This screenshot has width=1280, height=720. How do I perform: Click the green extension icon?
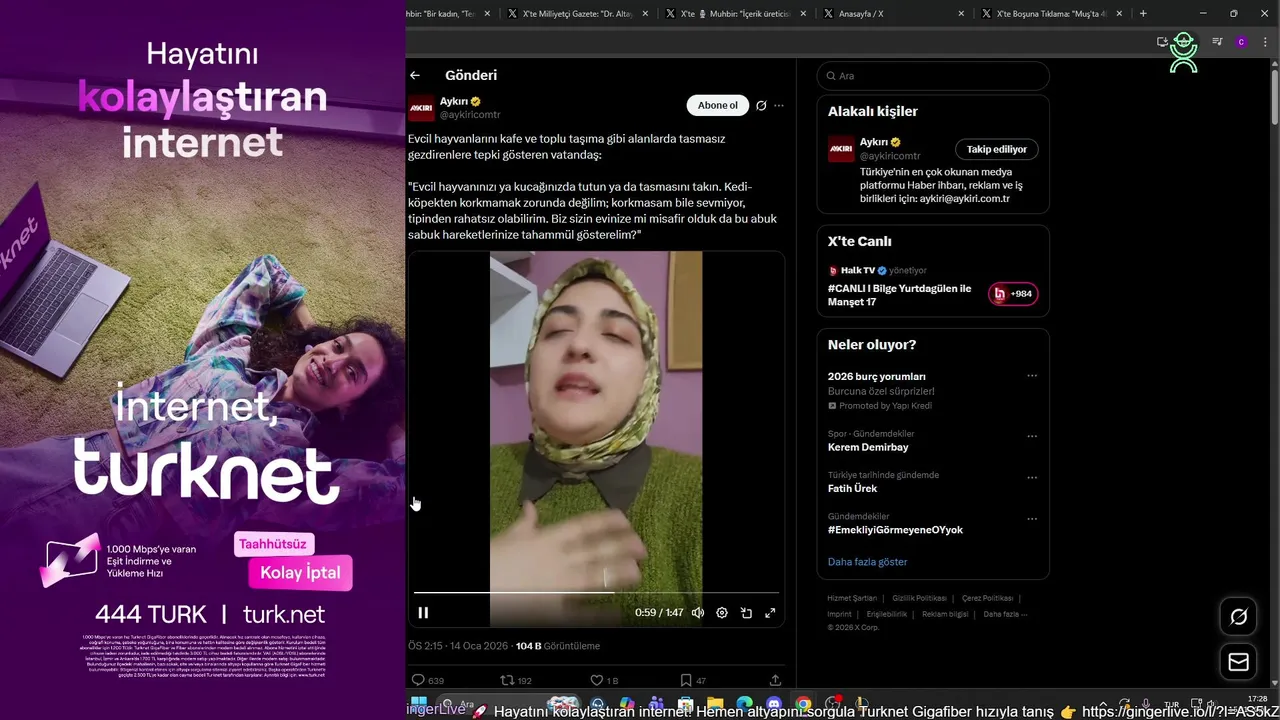click(x=1184, y=52)
